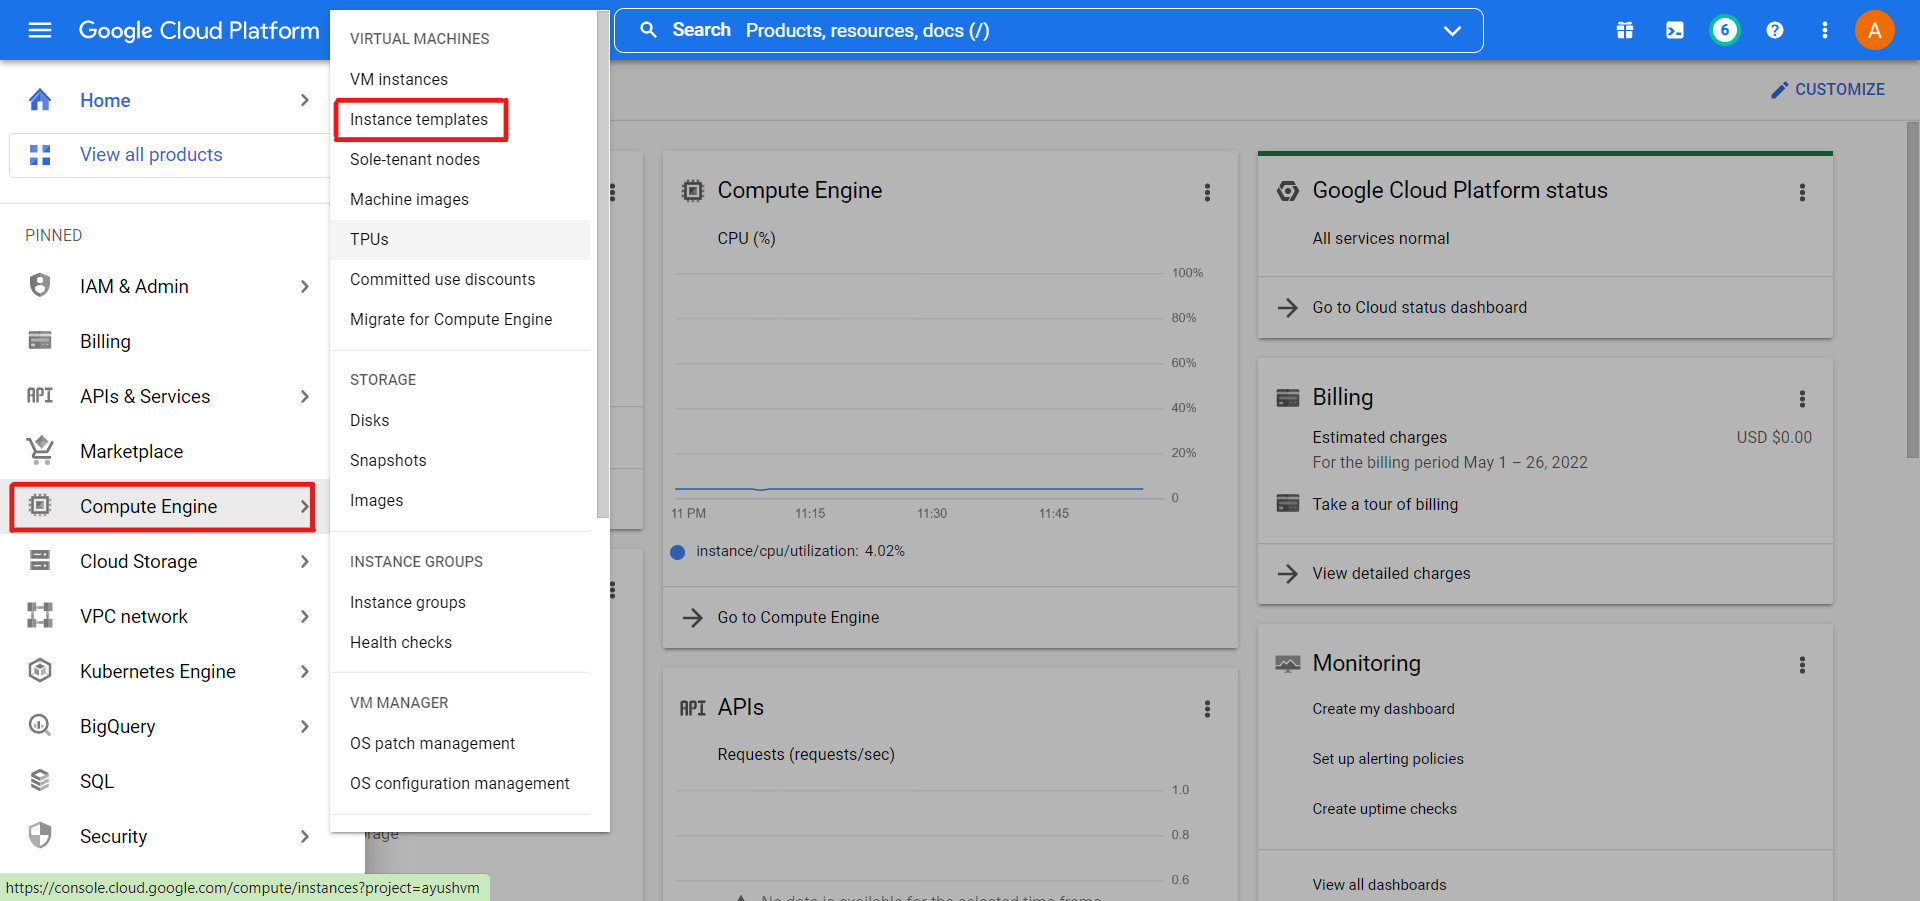This screenshot has width=1920, height=901.
Task: Expand the Cloud Storage submenu arrow
Action: [304, 561]
